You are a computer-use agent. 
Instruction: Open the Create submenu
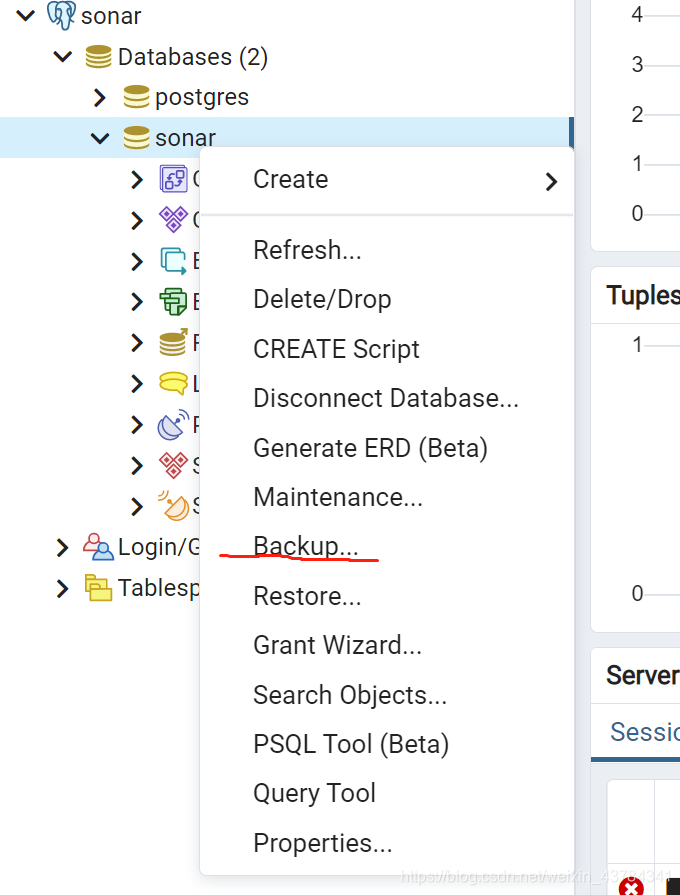[387, 180]
